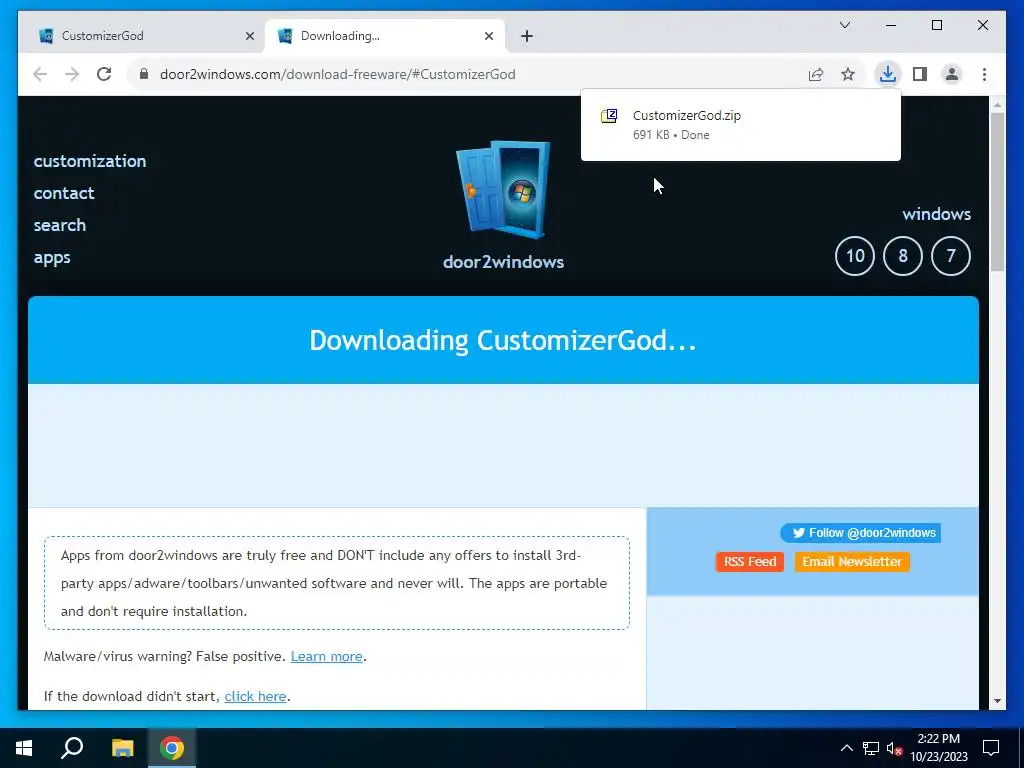Screen dimensions: 1024x768
Task: Click the muted volume tray icon
Action: pyautogui.click(x=894, y=748)
